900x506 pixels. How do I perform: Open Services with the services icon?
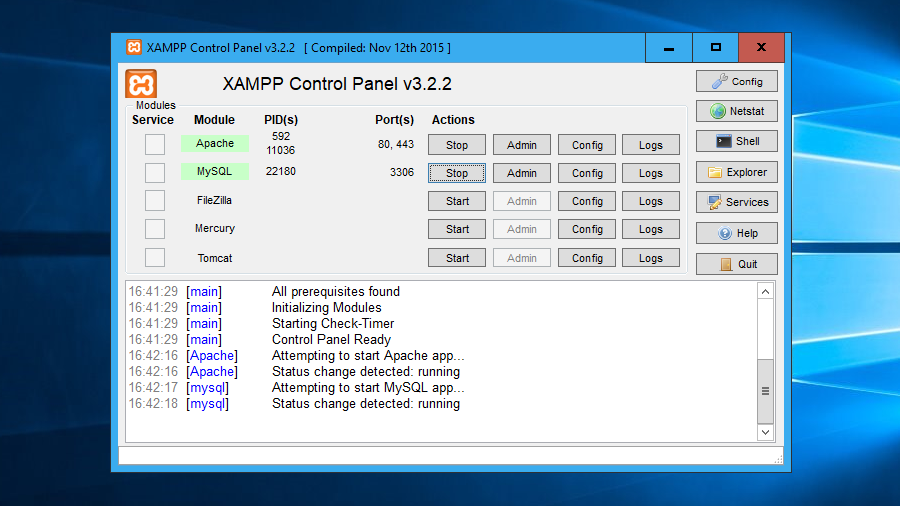click(736, 202)
